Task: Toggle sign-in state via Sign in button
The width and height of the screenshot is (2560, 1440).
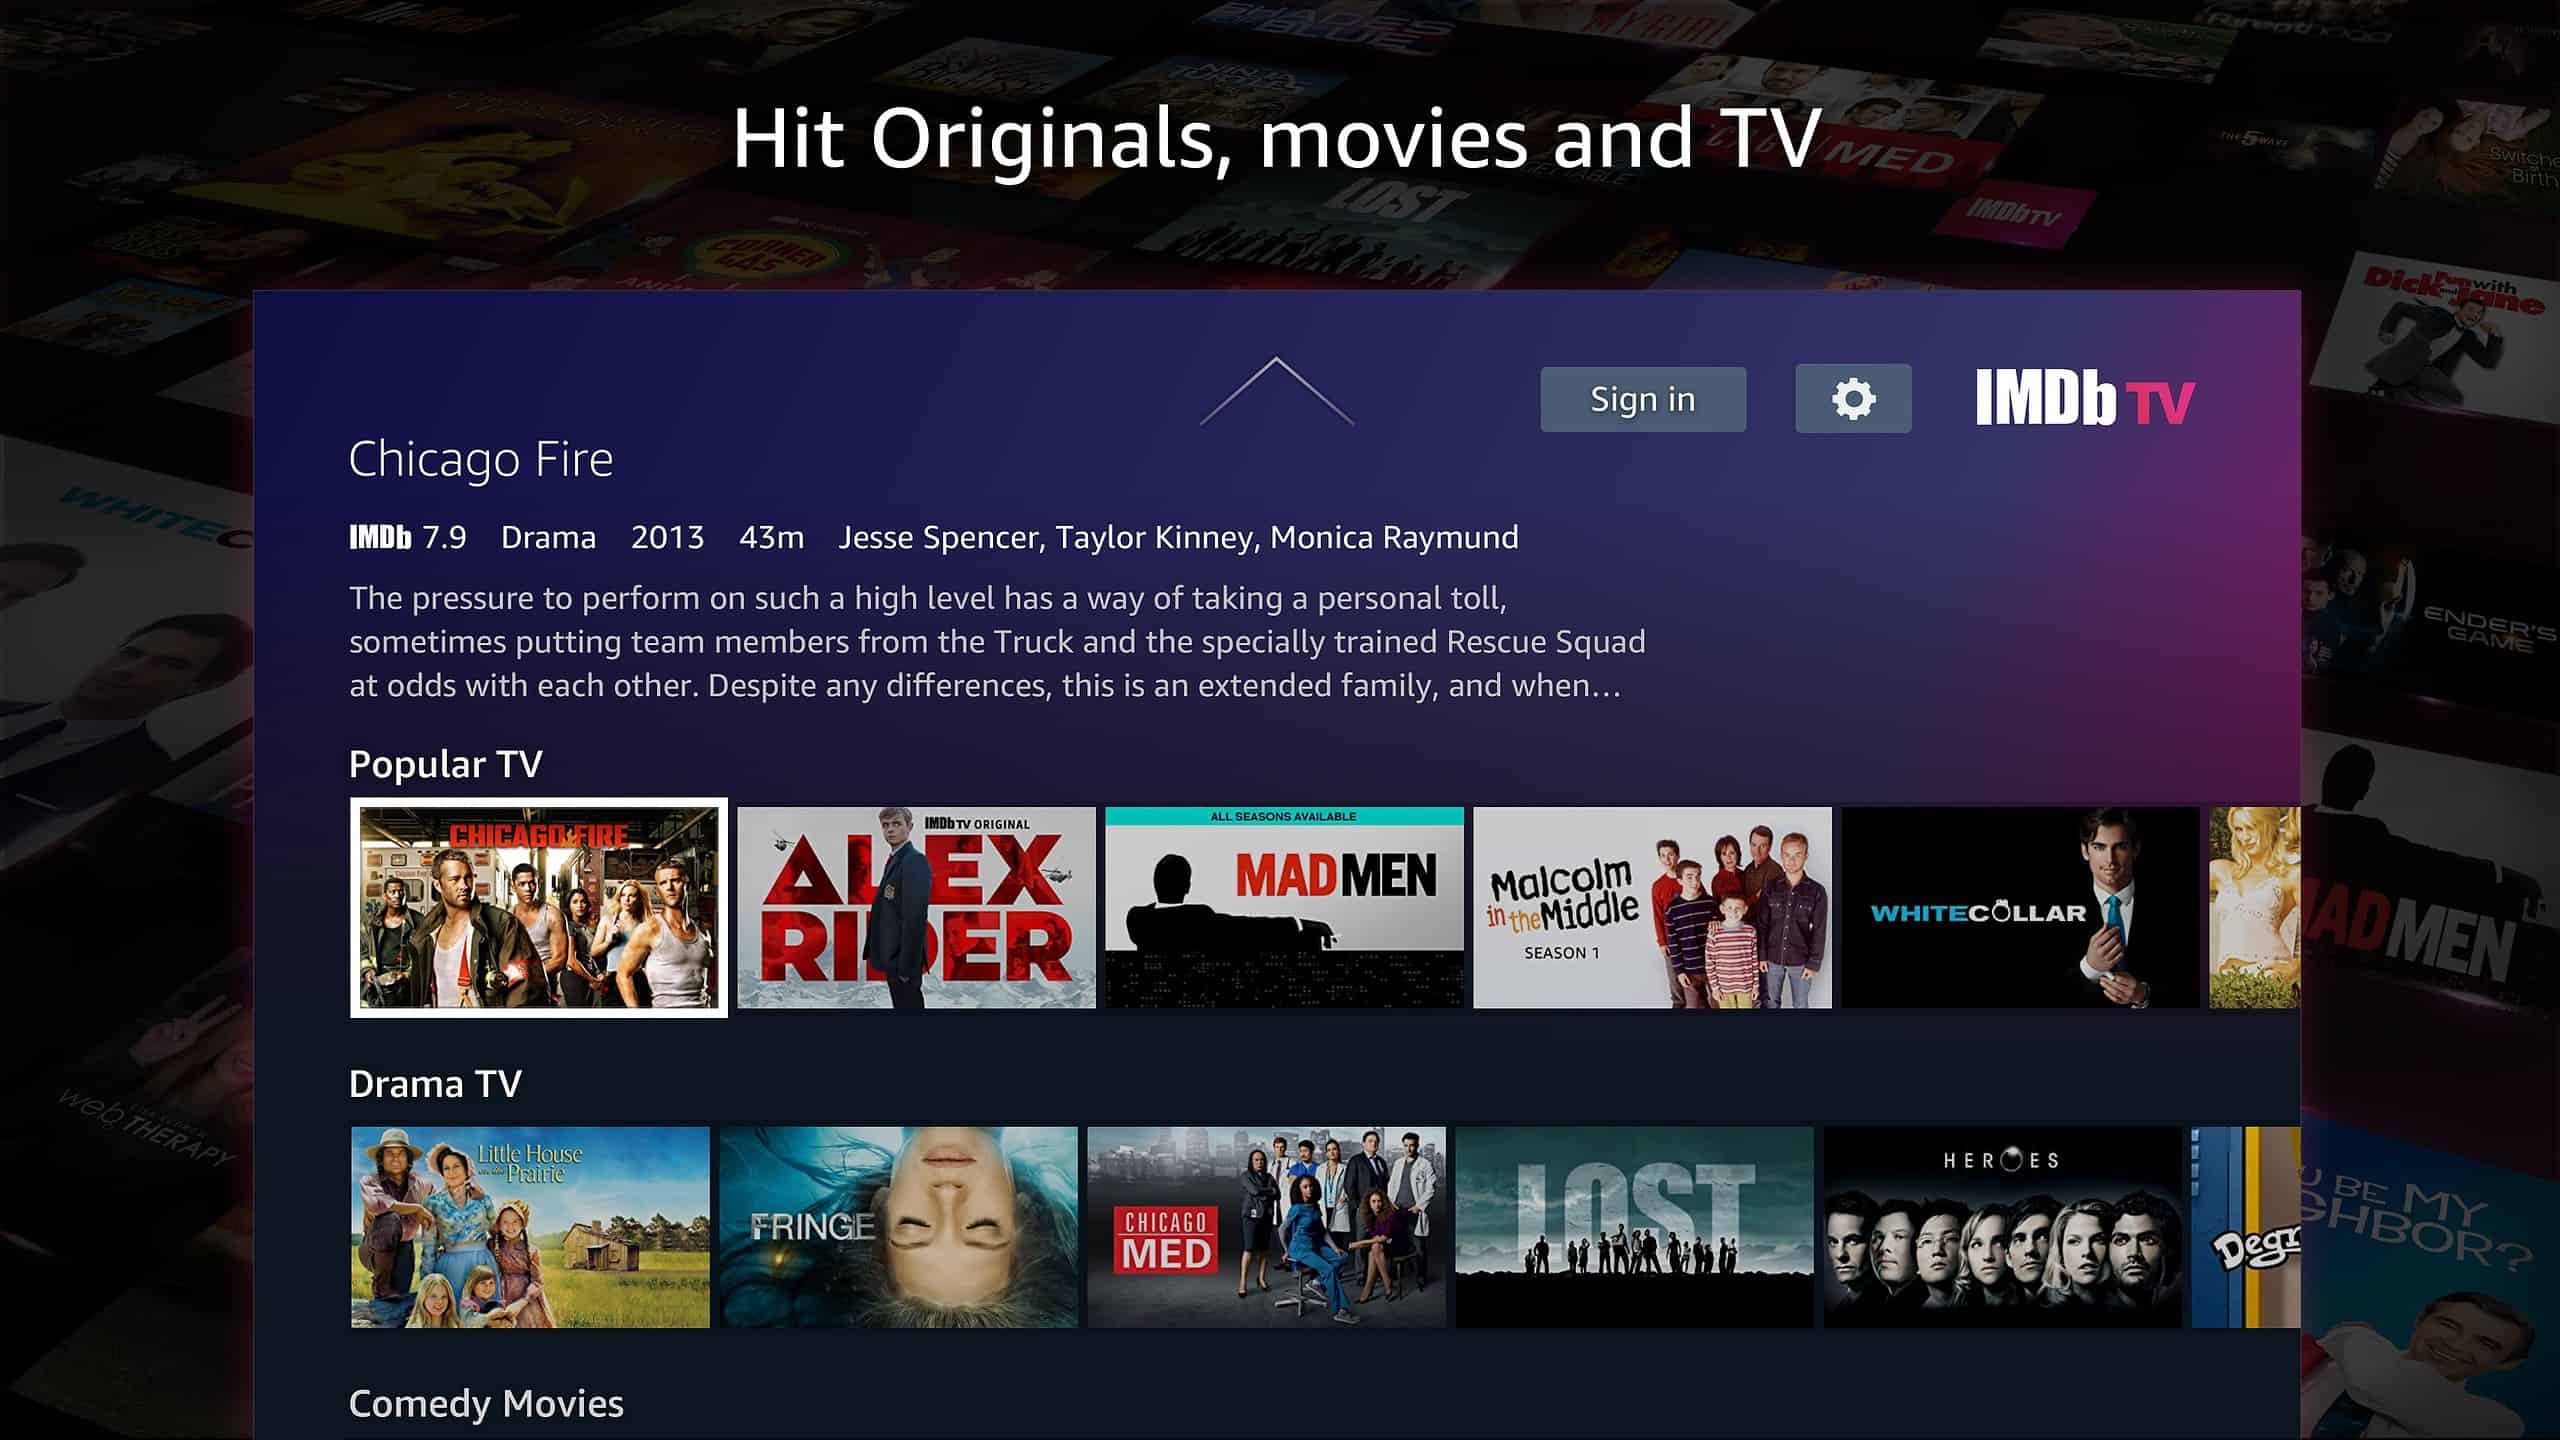Action: [1642, 397]
